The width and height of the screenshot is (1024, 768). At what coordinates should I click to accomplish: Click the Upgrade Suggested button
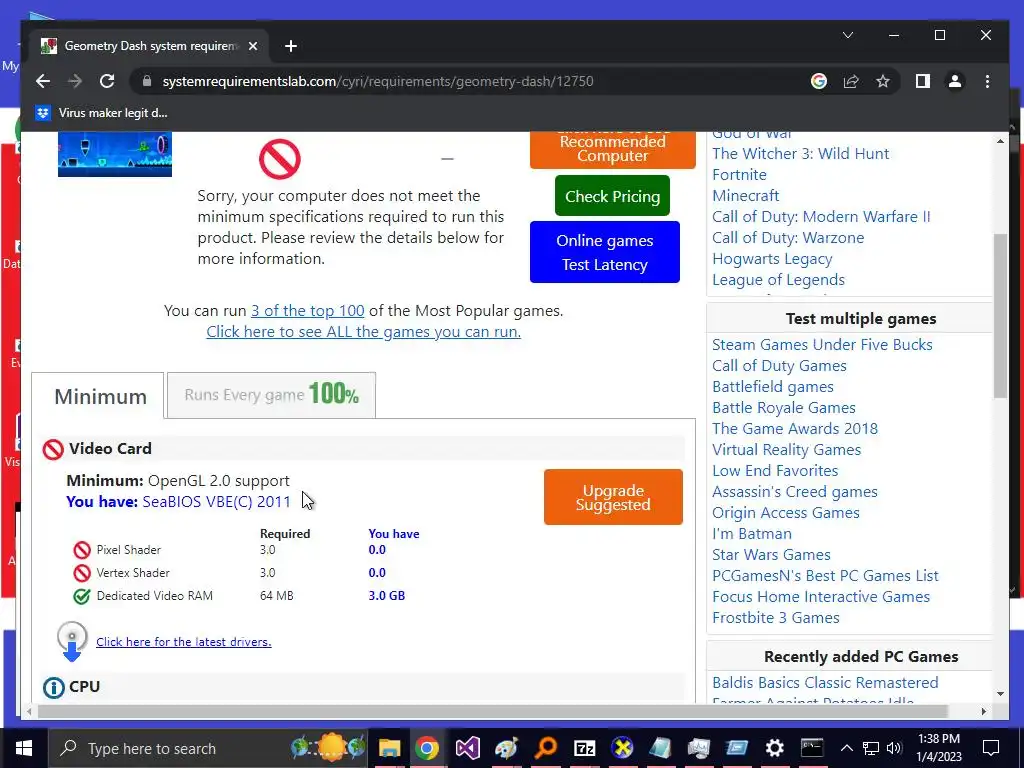613,497
